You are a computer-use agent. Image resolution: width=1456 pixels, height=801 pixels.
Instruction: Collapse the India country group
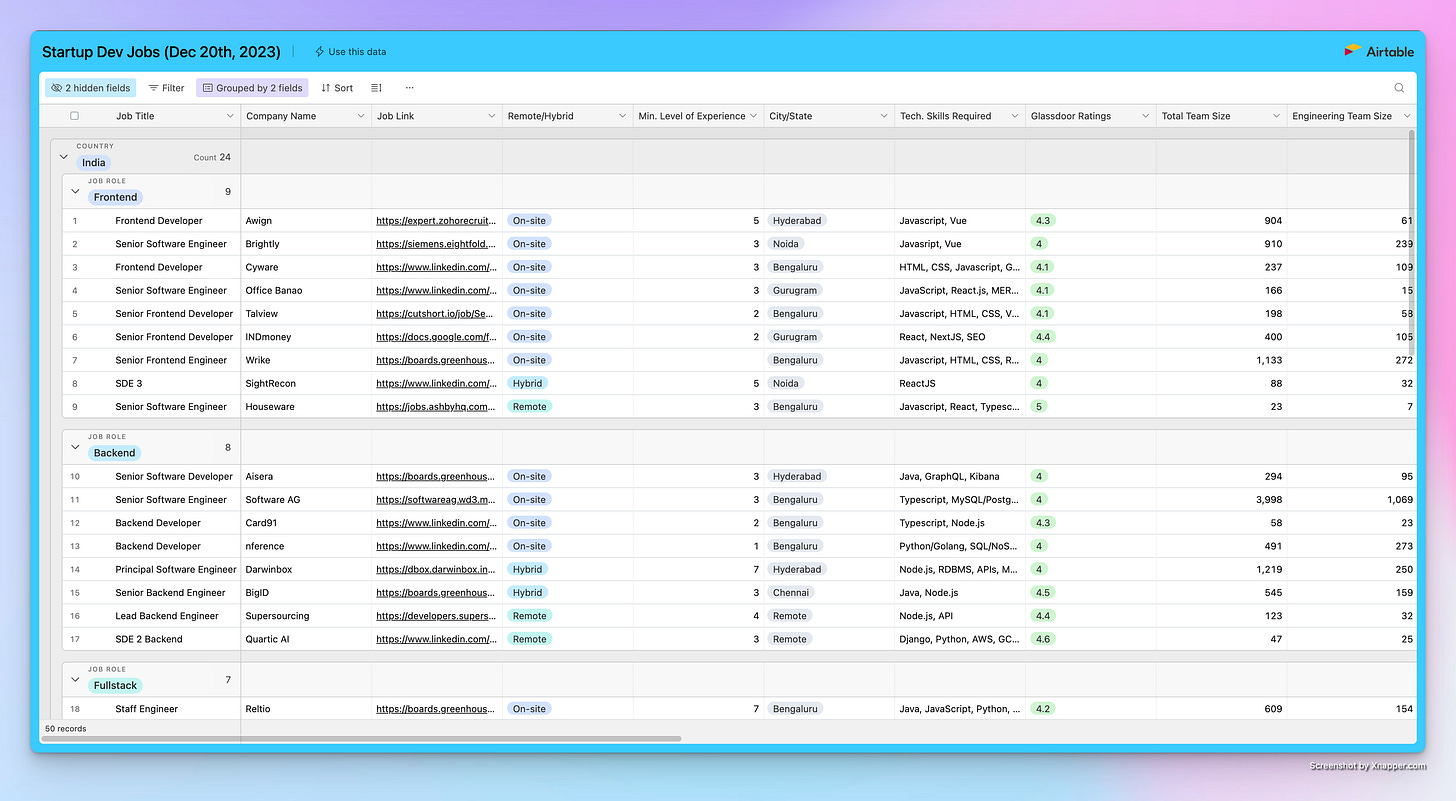[x=64, y=157]
